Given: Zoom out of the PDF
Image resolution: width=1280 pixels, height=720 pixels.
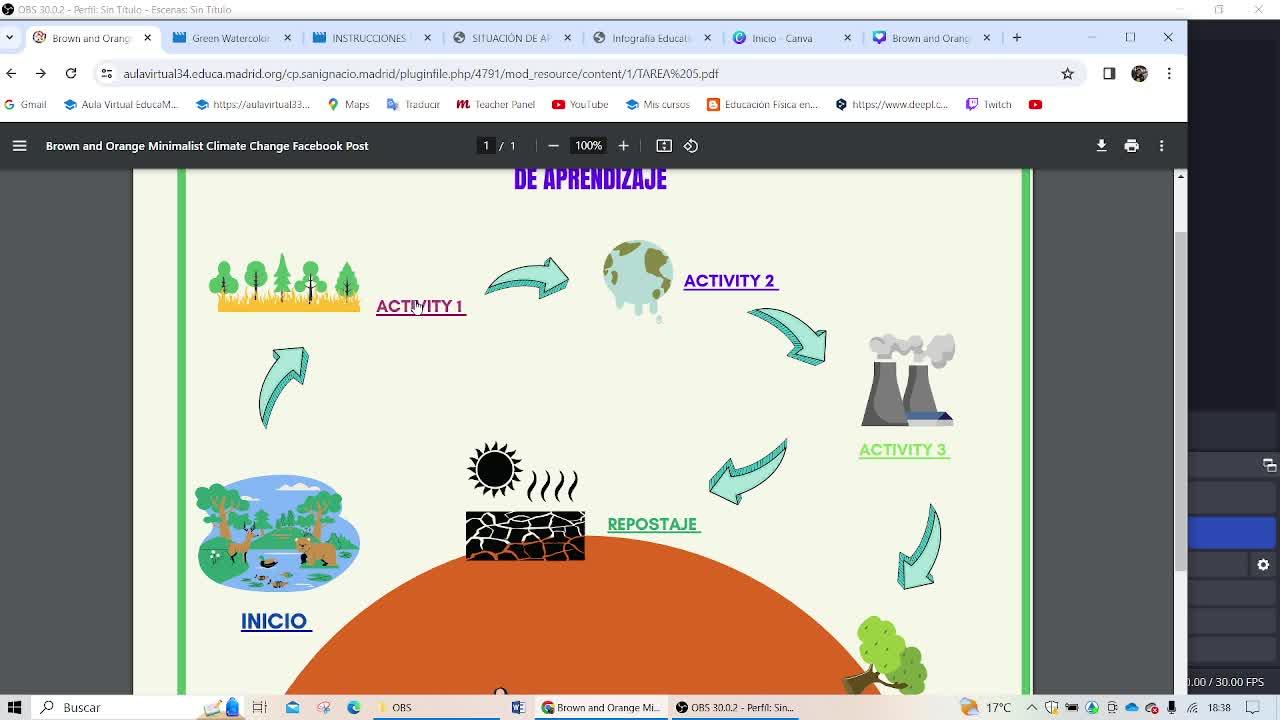Looking at the screenshot, I should pos(553,146).
